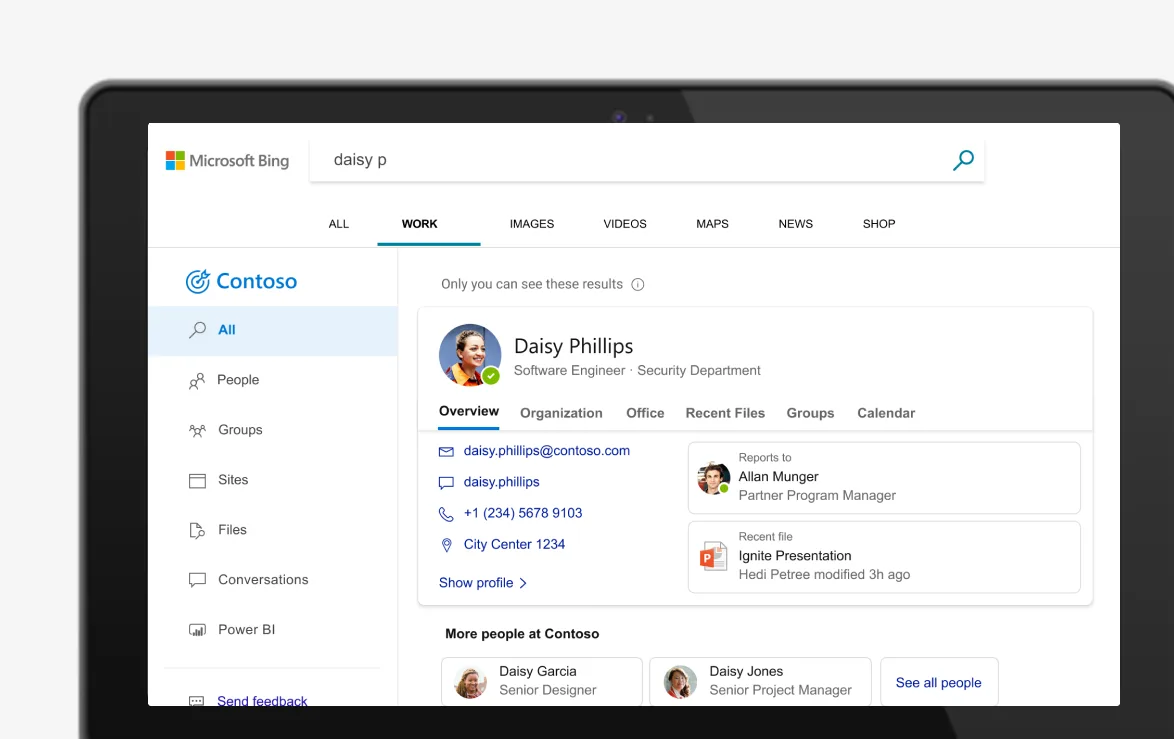
Task: Click the green availability badge on Daisy's photo
Action: coord(491,377)
